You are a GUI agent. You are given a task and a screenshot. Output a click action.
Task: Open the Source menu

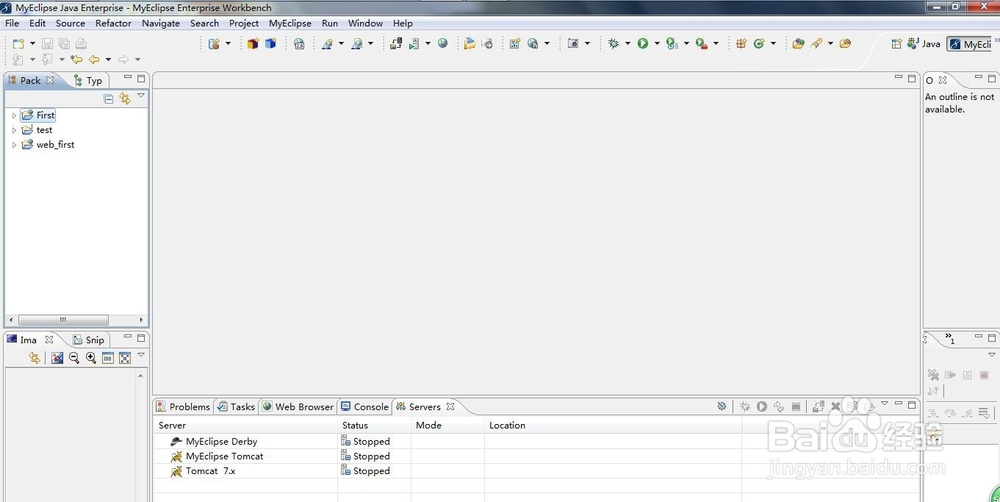(70, 23)
